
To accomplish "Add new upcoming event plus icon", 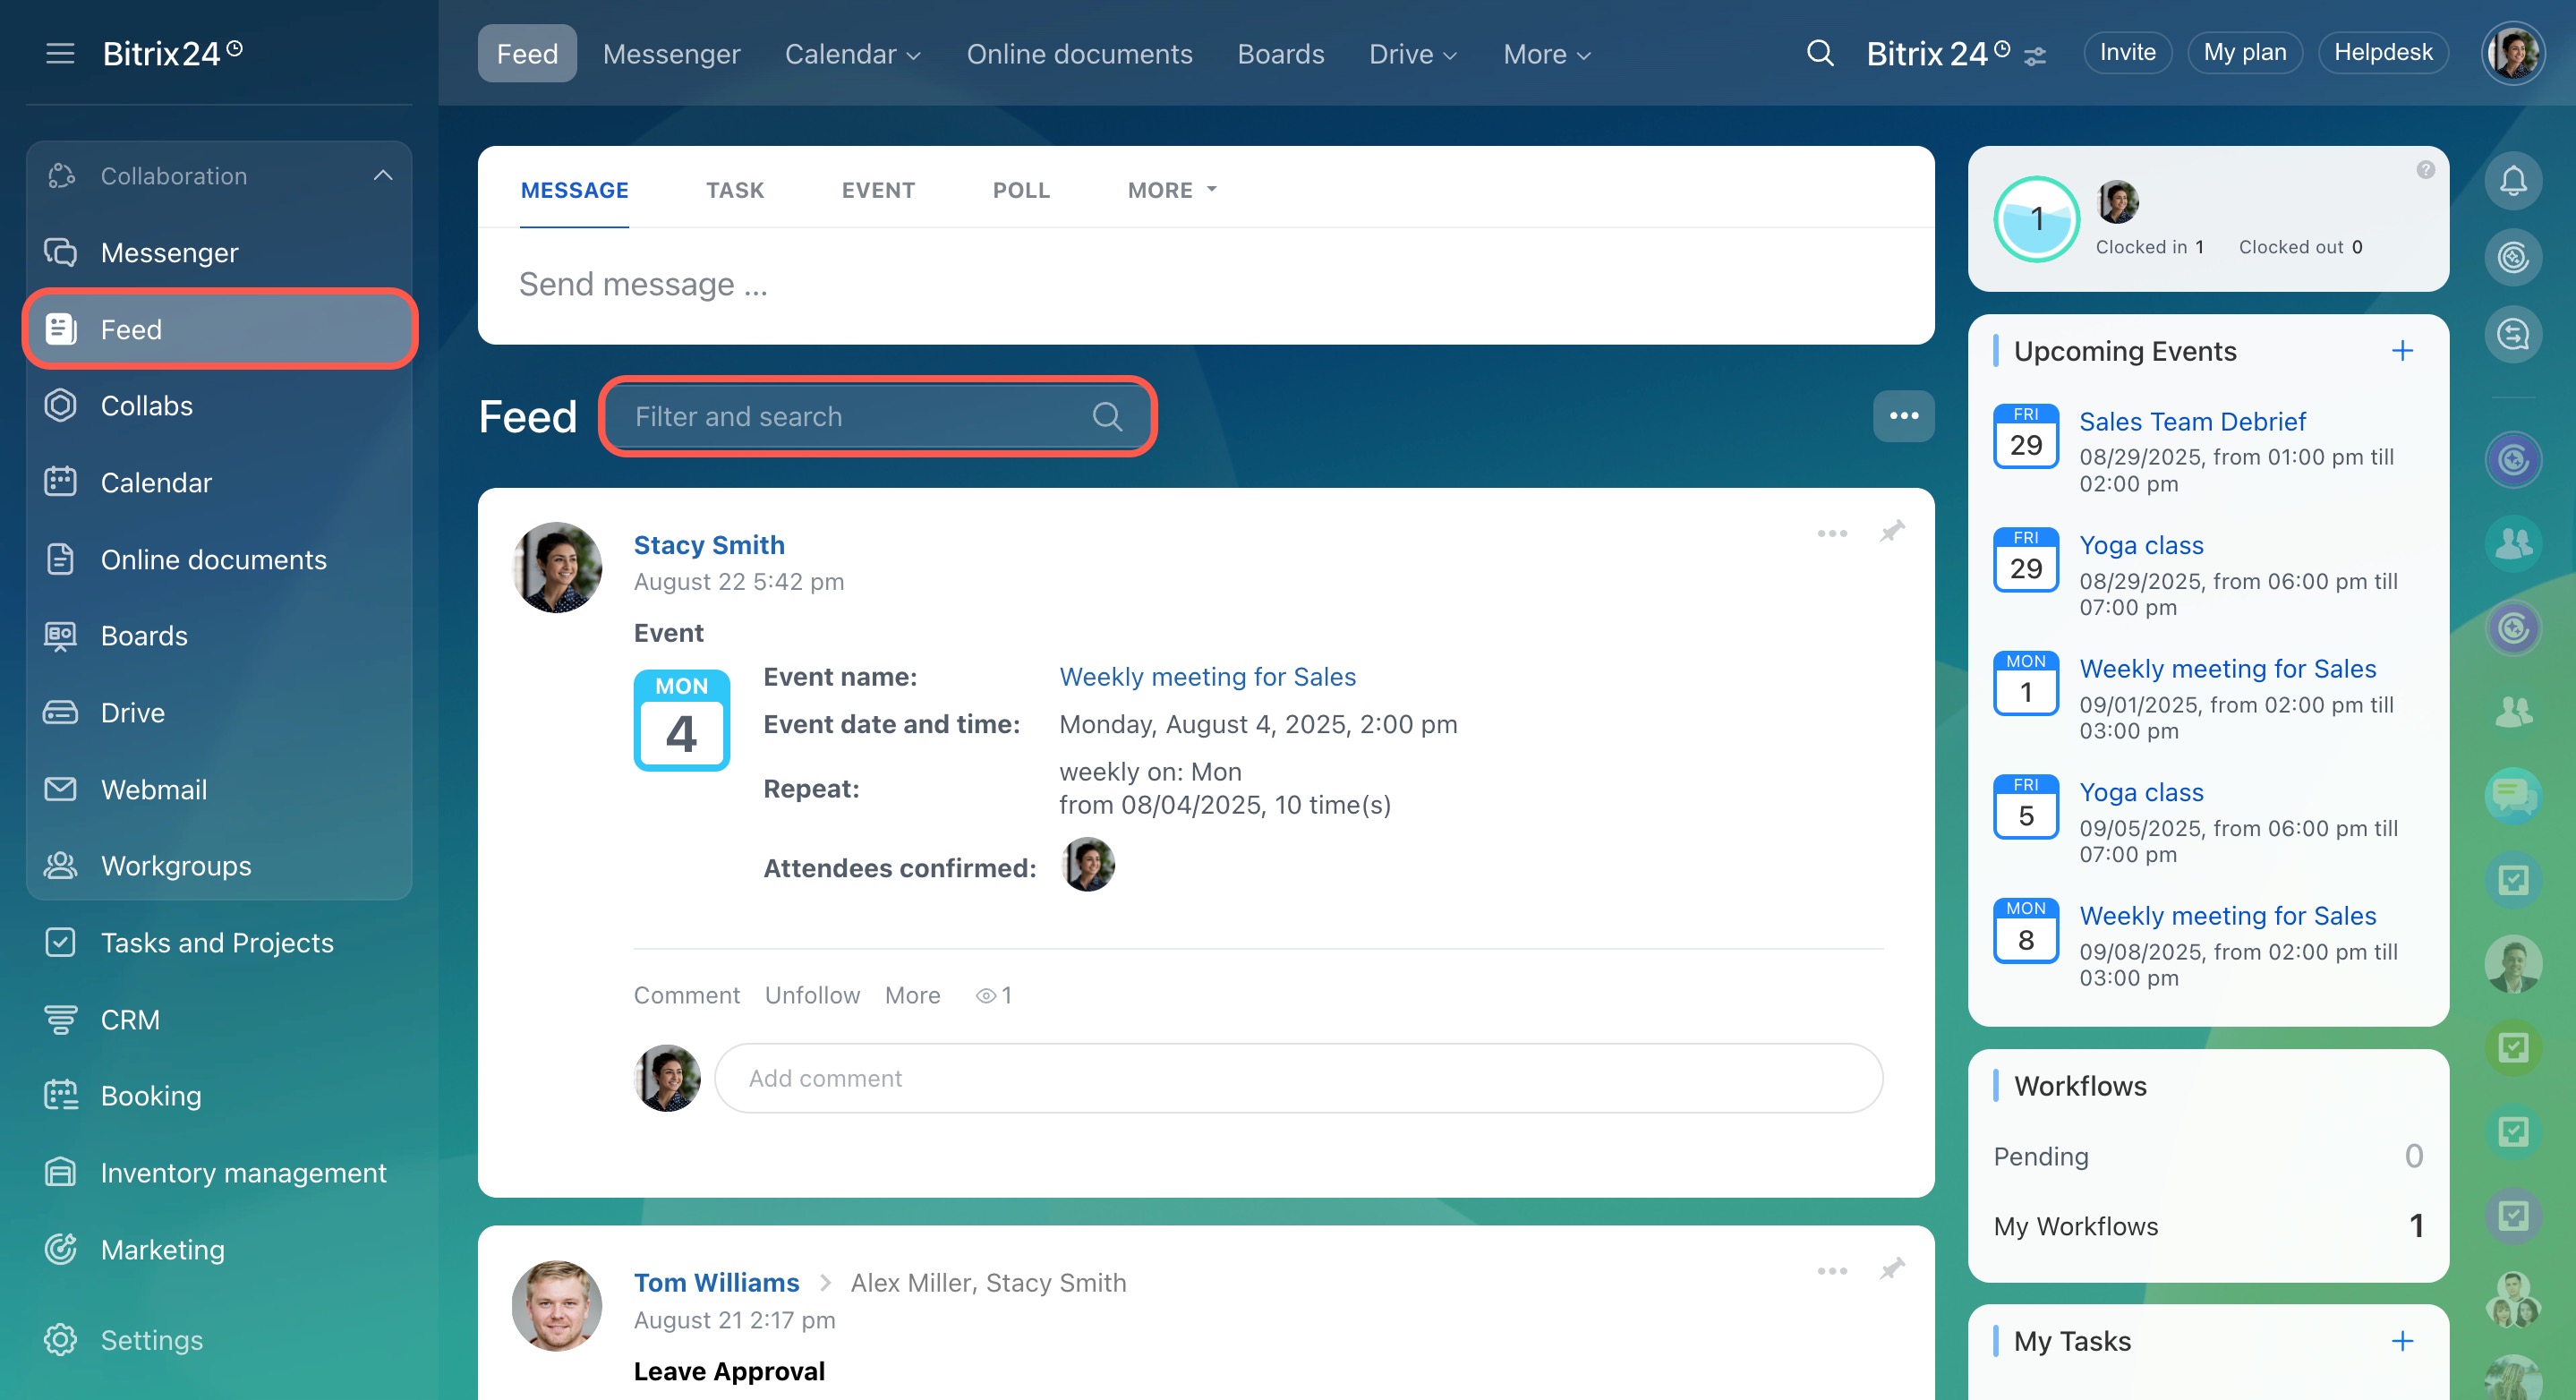I will click(2402, 351).
